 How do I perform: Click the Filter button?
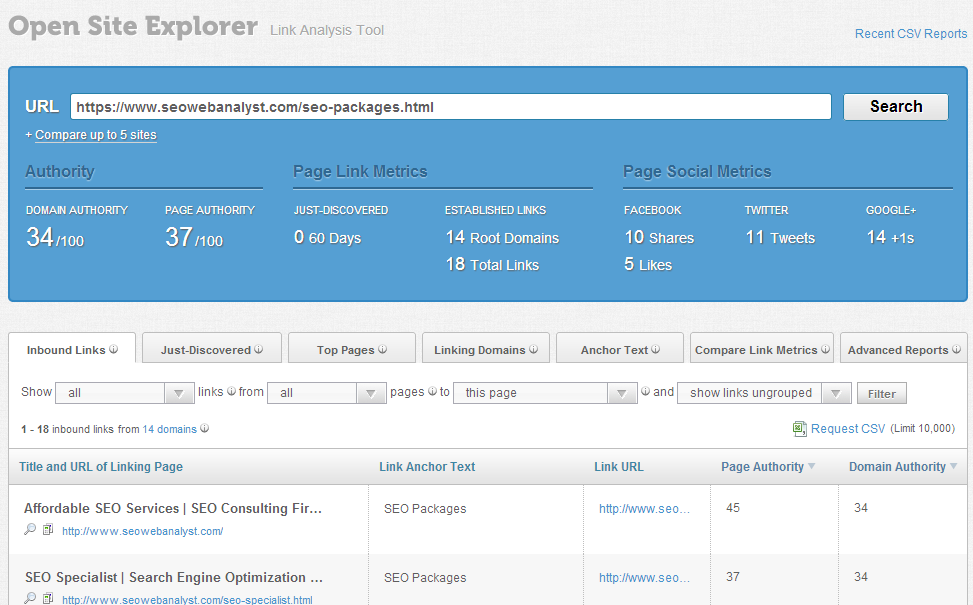pyautogui.click(x=882, y=393)
